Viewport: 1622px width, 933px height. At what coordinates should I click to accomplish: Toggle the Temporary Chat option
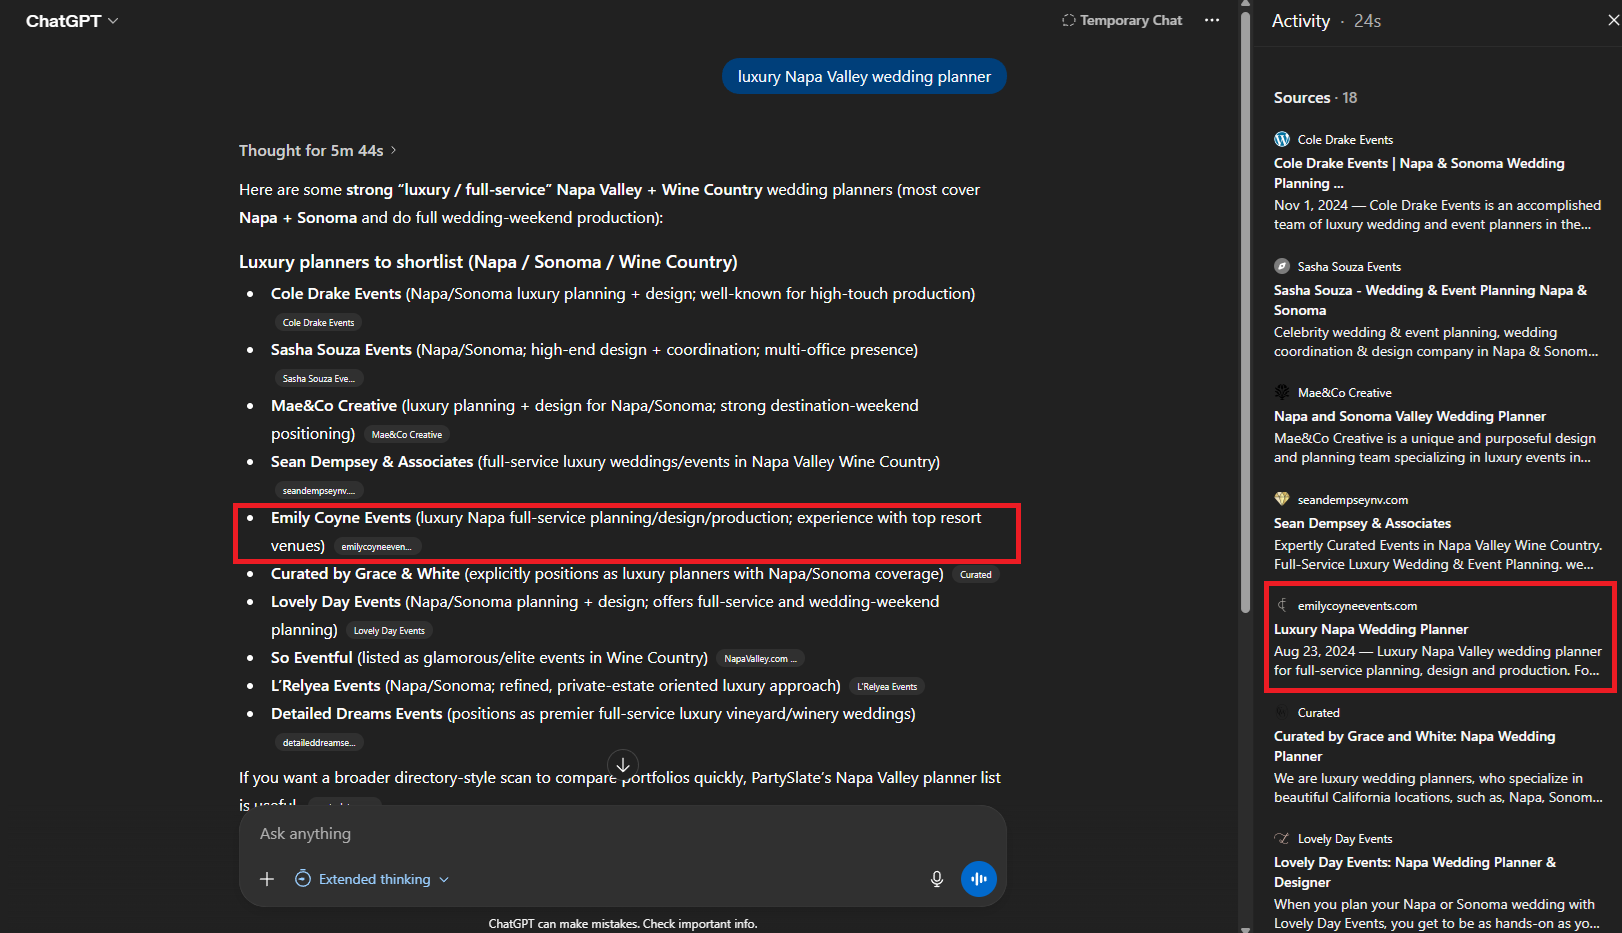pos(1122,20)
